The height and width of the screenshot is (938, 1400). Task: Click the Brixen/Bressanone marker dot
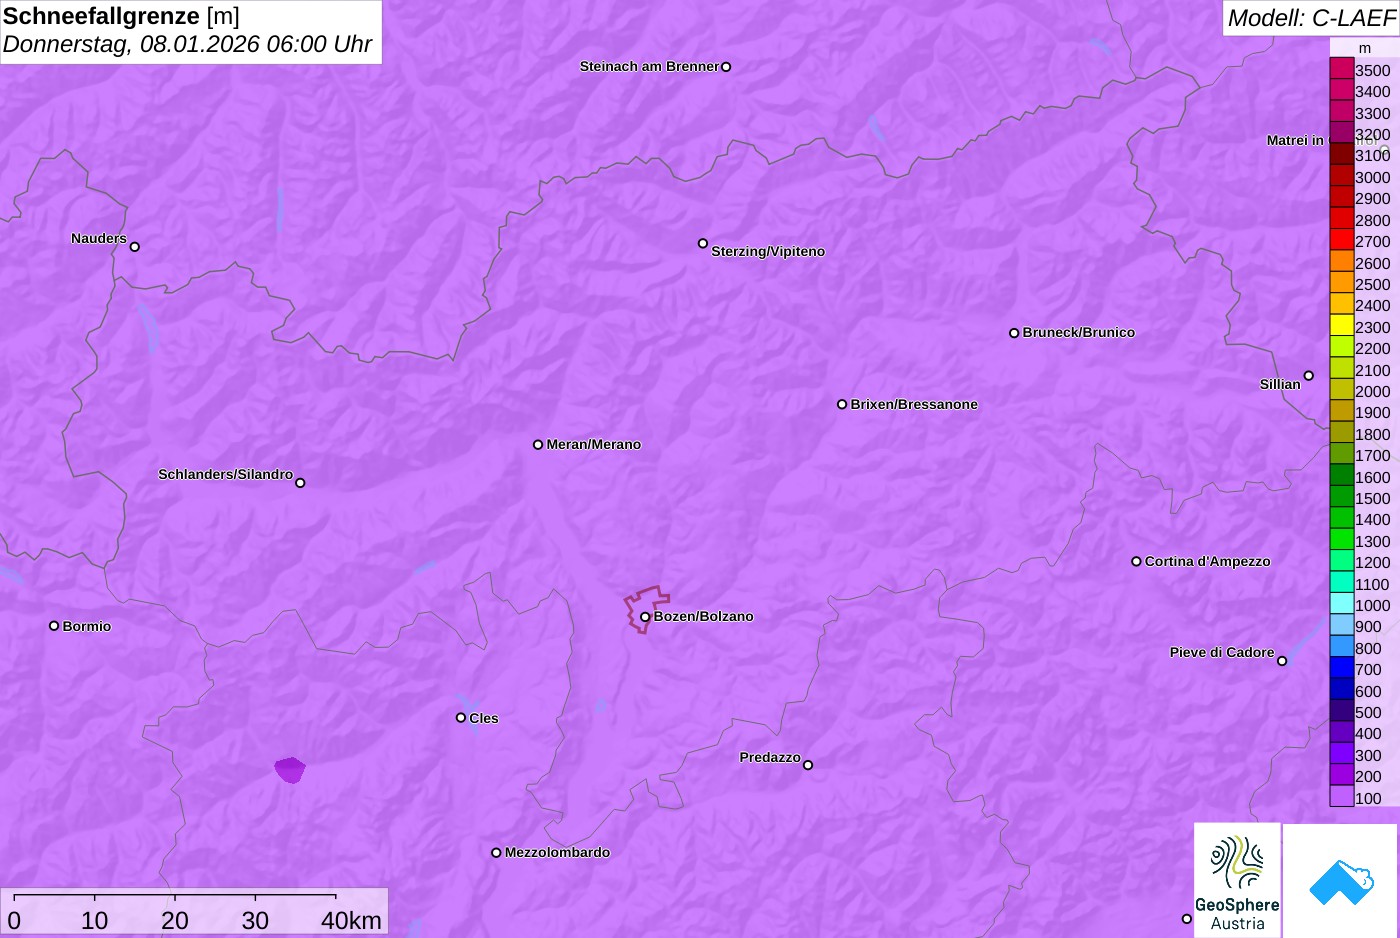842,405
